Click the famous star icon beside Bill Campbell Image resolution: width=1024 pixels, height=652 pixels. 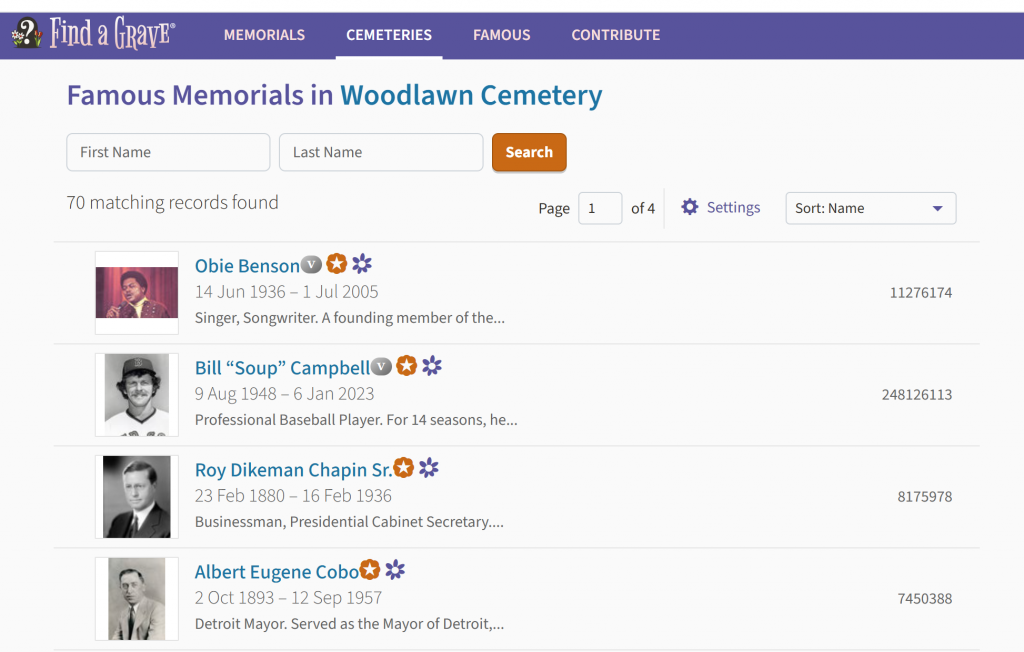[407, 365]
